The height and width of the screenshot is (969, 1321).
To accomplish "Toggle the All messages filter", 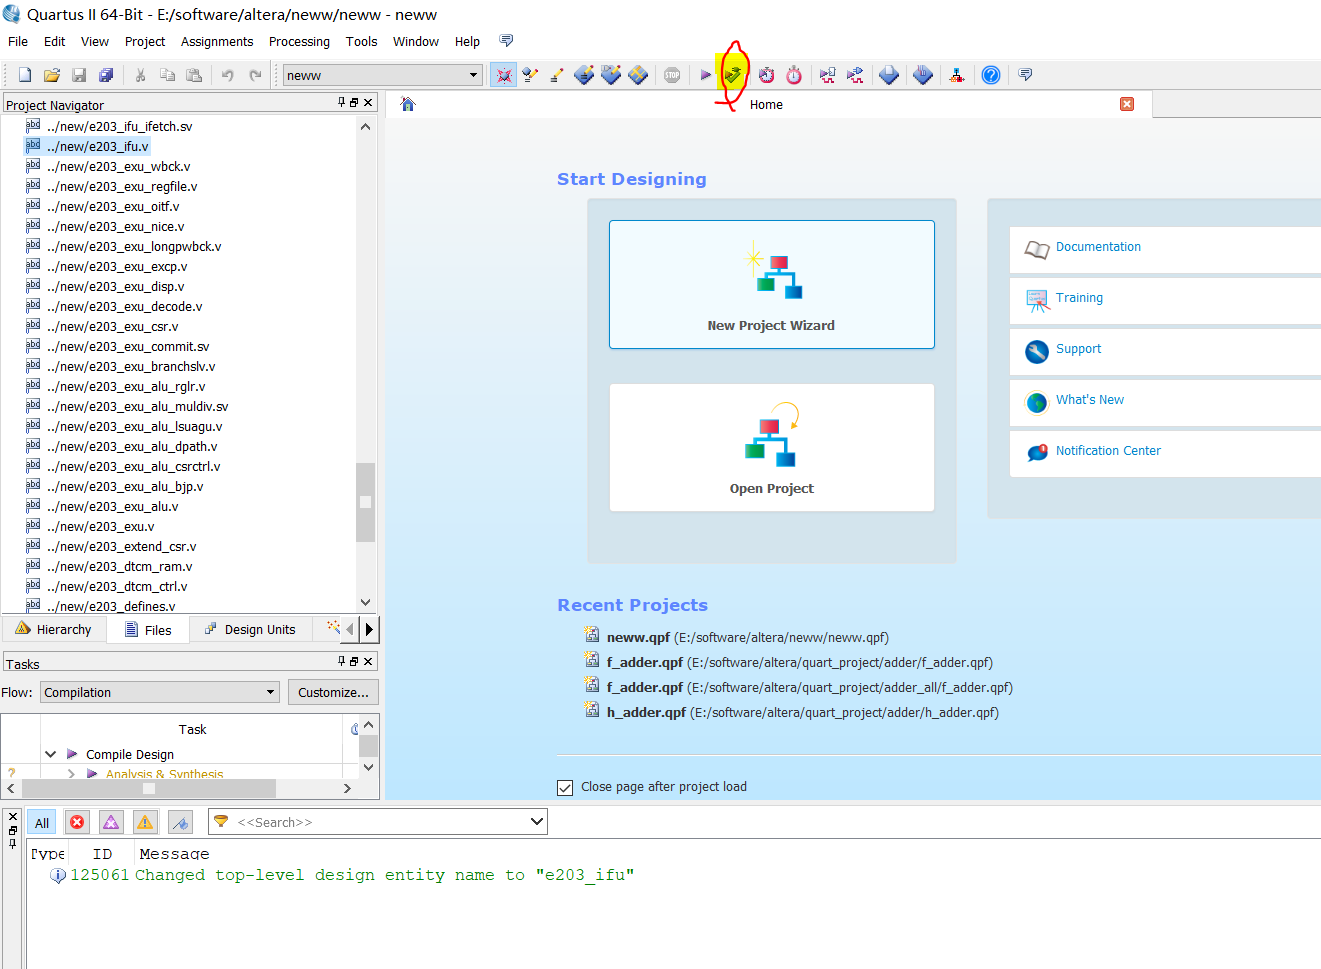I will 42,823.
